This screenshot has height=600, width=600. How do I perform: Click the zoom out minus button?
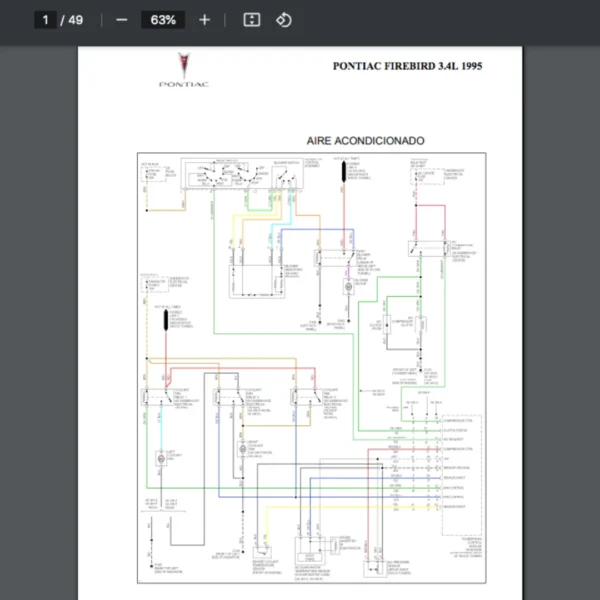point(122,20)
